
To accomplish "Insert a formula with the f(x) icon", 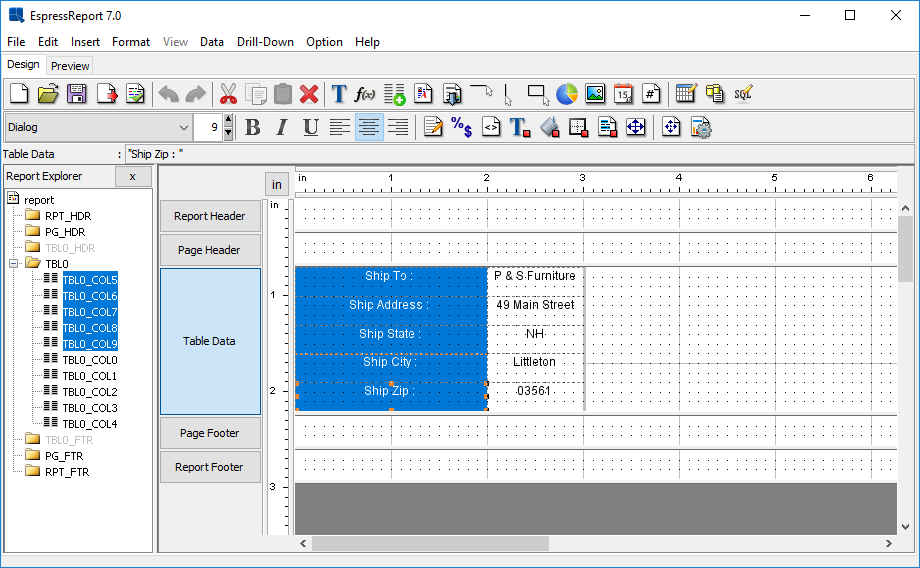I will [364, 94].
